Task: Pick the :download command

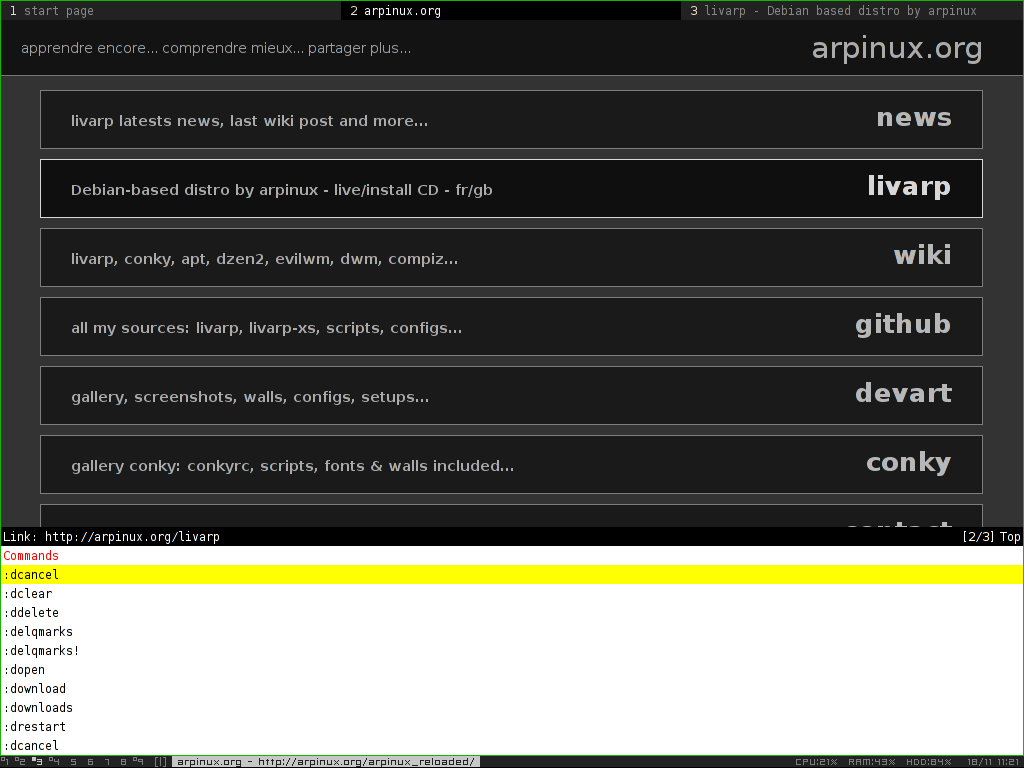Action: [512, 688]
